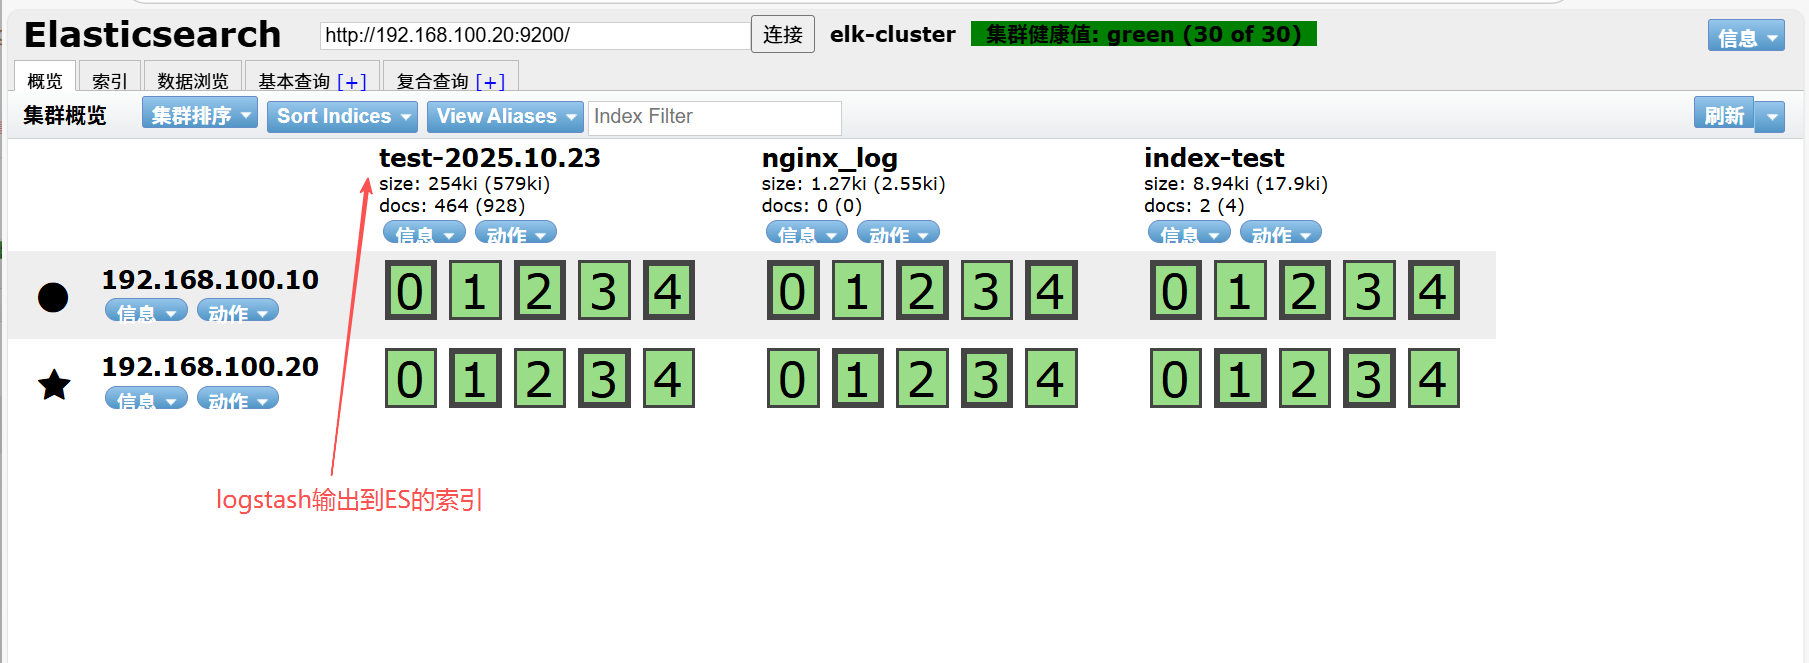Viewport: 1809px width, 663px height.
Task: Click shard 1 of nginx_log on node 192.168.100.10
Action: click(x=857, y=290)
